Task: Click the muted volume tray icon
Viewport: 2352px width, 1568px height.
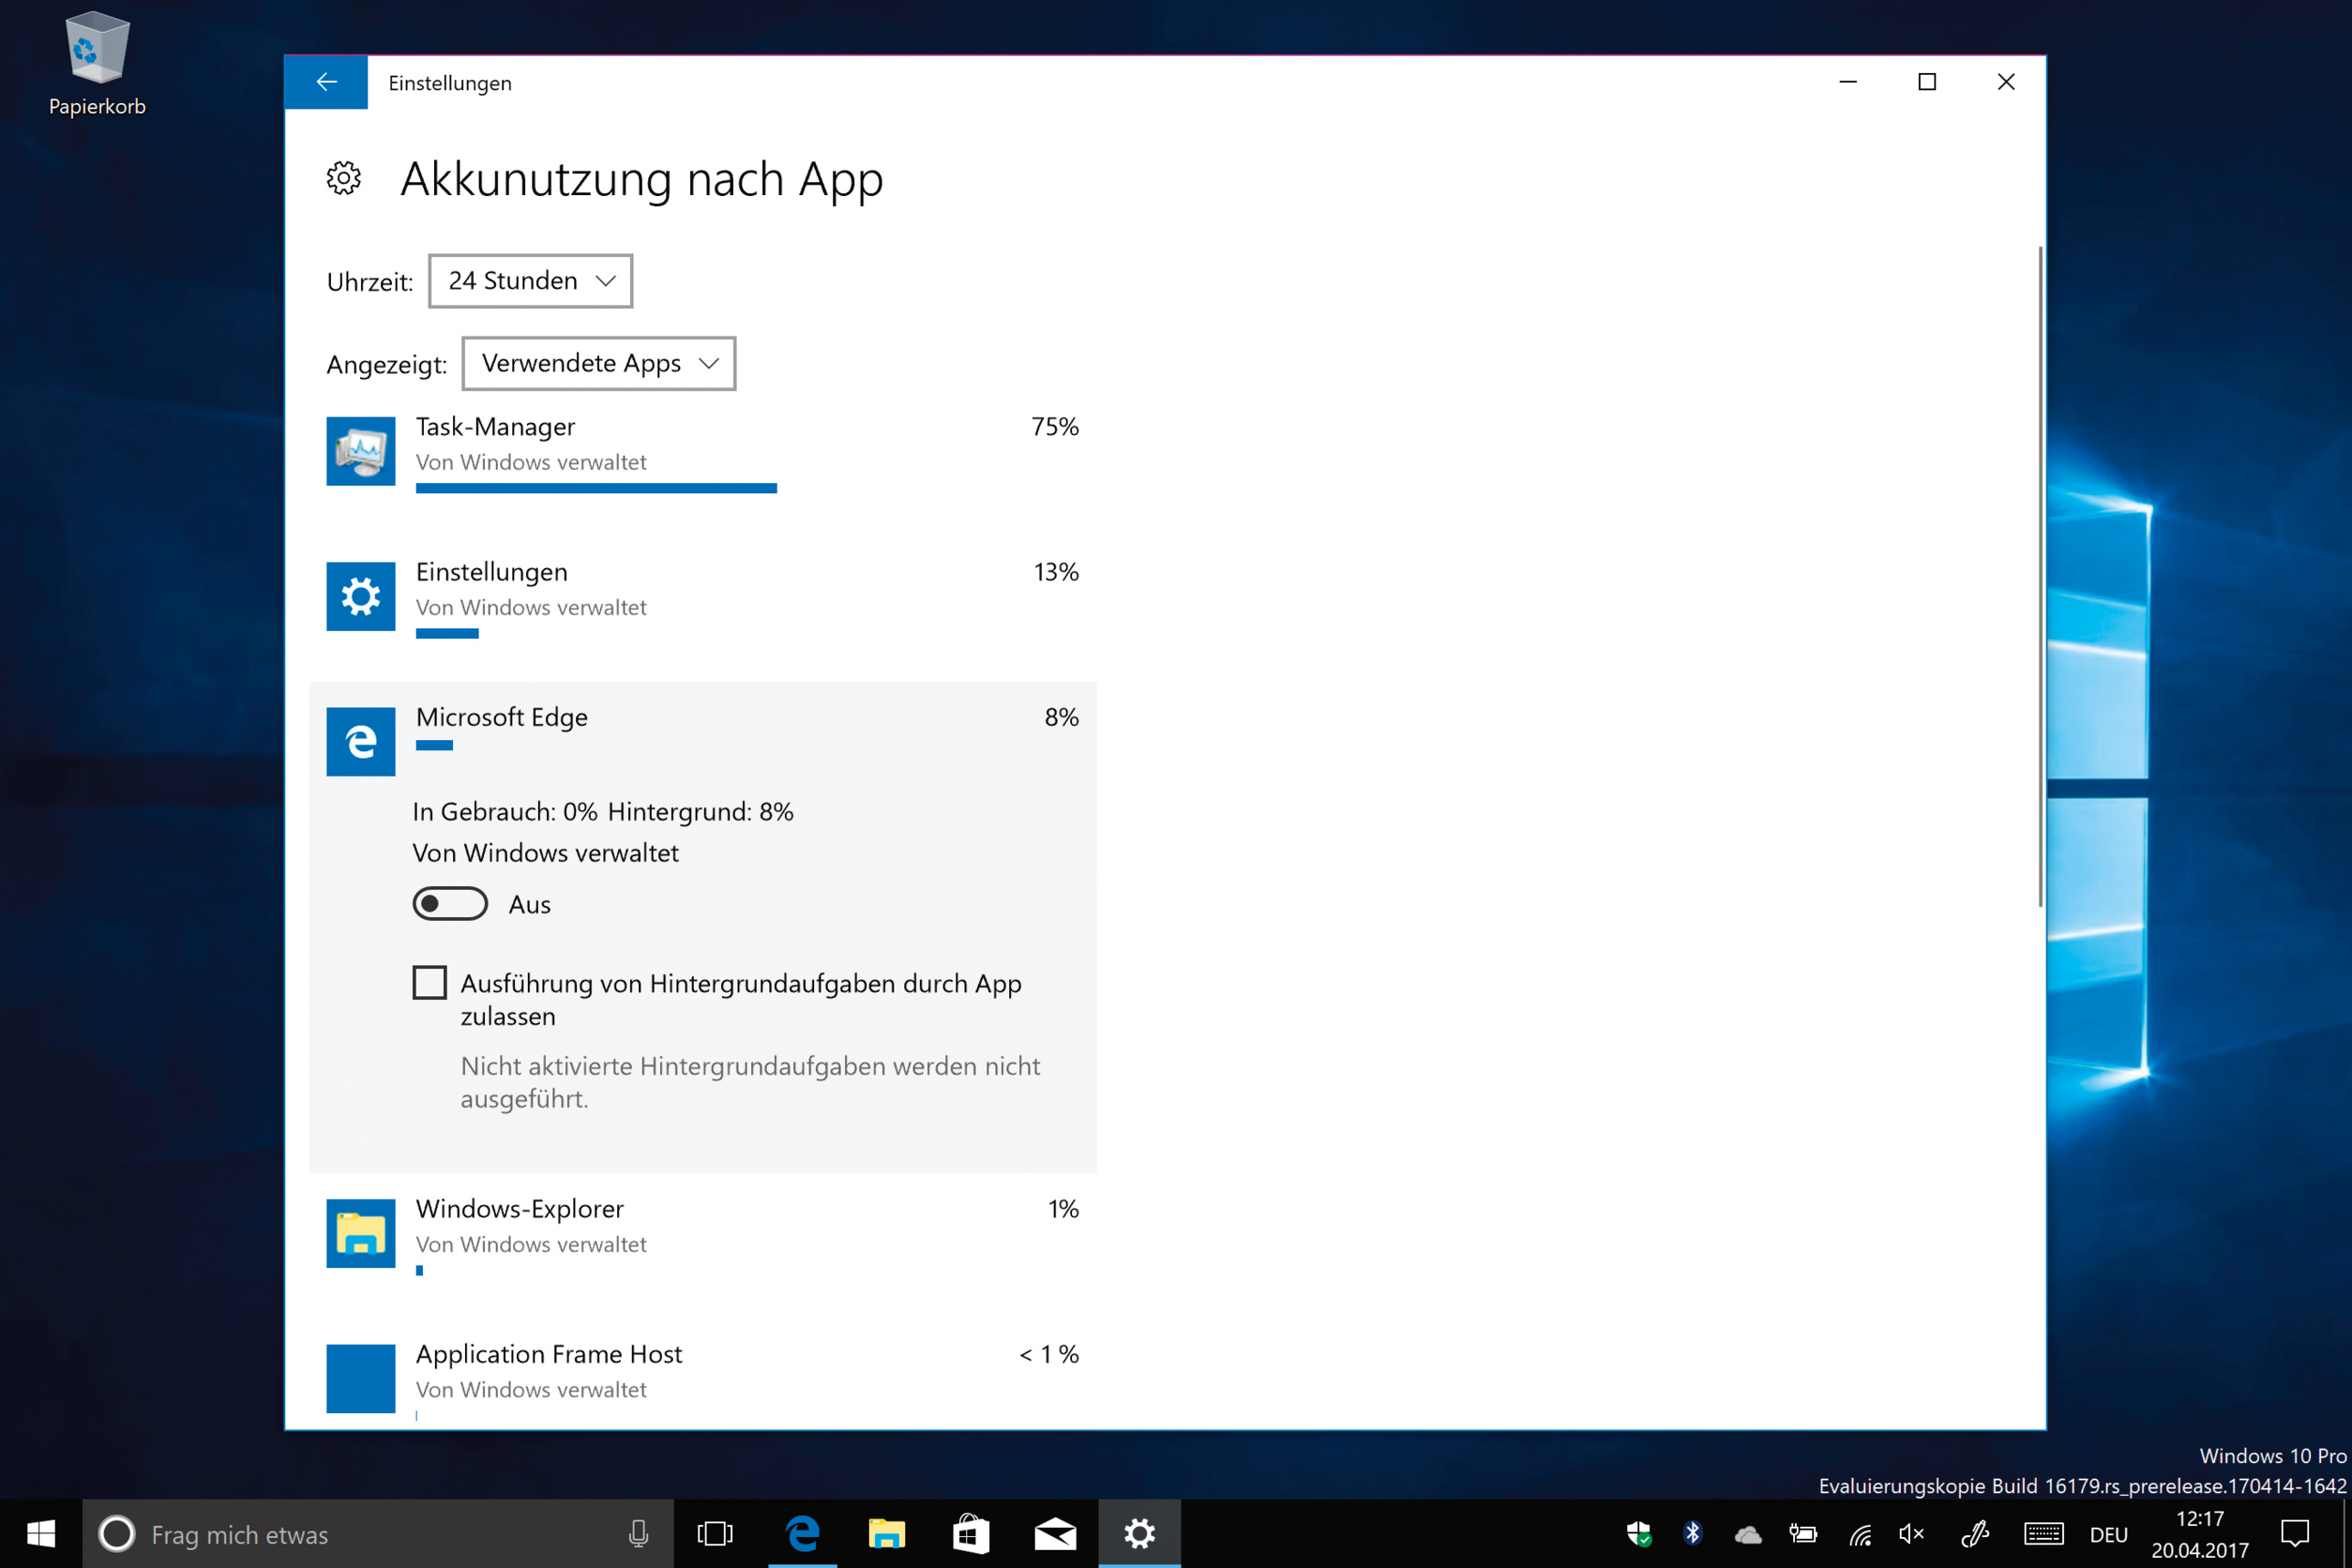Action: 1911,1533
